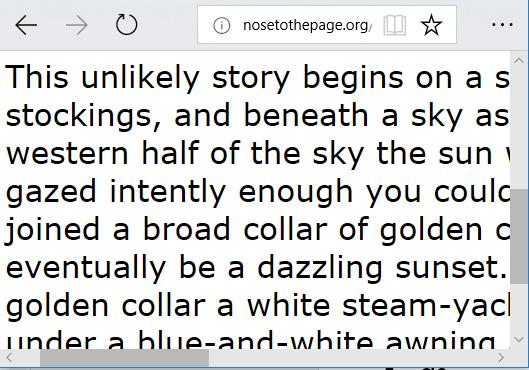This screenshot has height=370, width=529.
Task: Click vertical scrollbar track above the thumb
Action: [519, 128]
